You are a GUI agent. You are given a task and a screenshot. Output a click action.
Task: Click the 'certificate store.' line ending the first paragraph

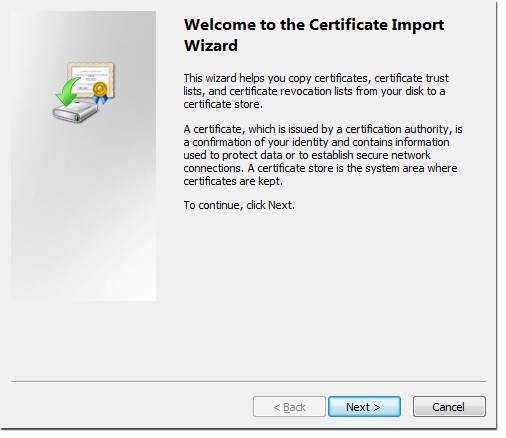pyautogui.click(x=223, y=104)
